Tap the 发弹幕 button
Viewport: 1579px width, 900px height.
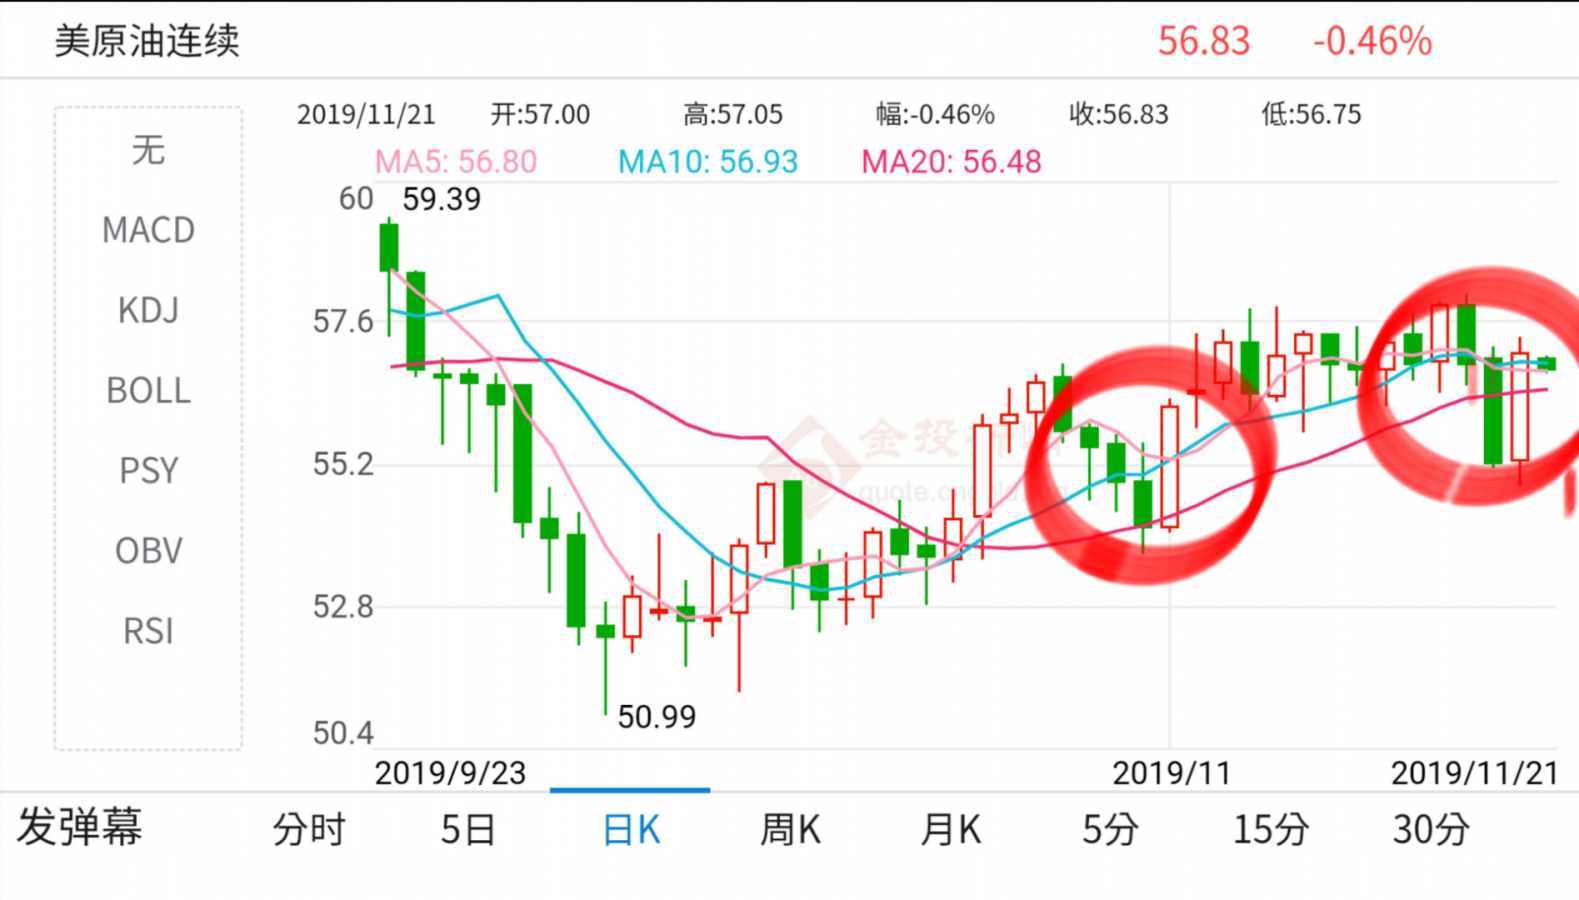point(80,827)
